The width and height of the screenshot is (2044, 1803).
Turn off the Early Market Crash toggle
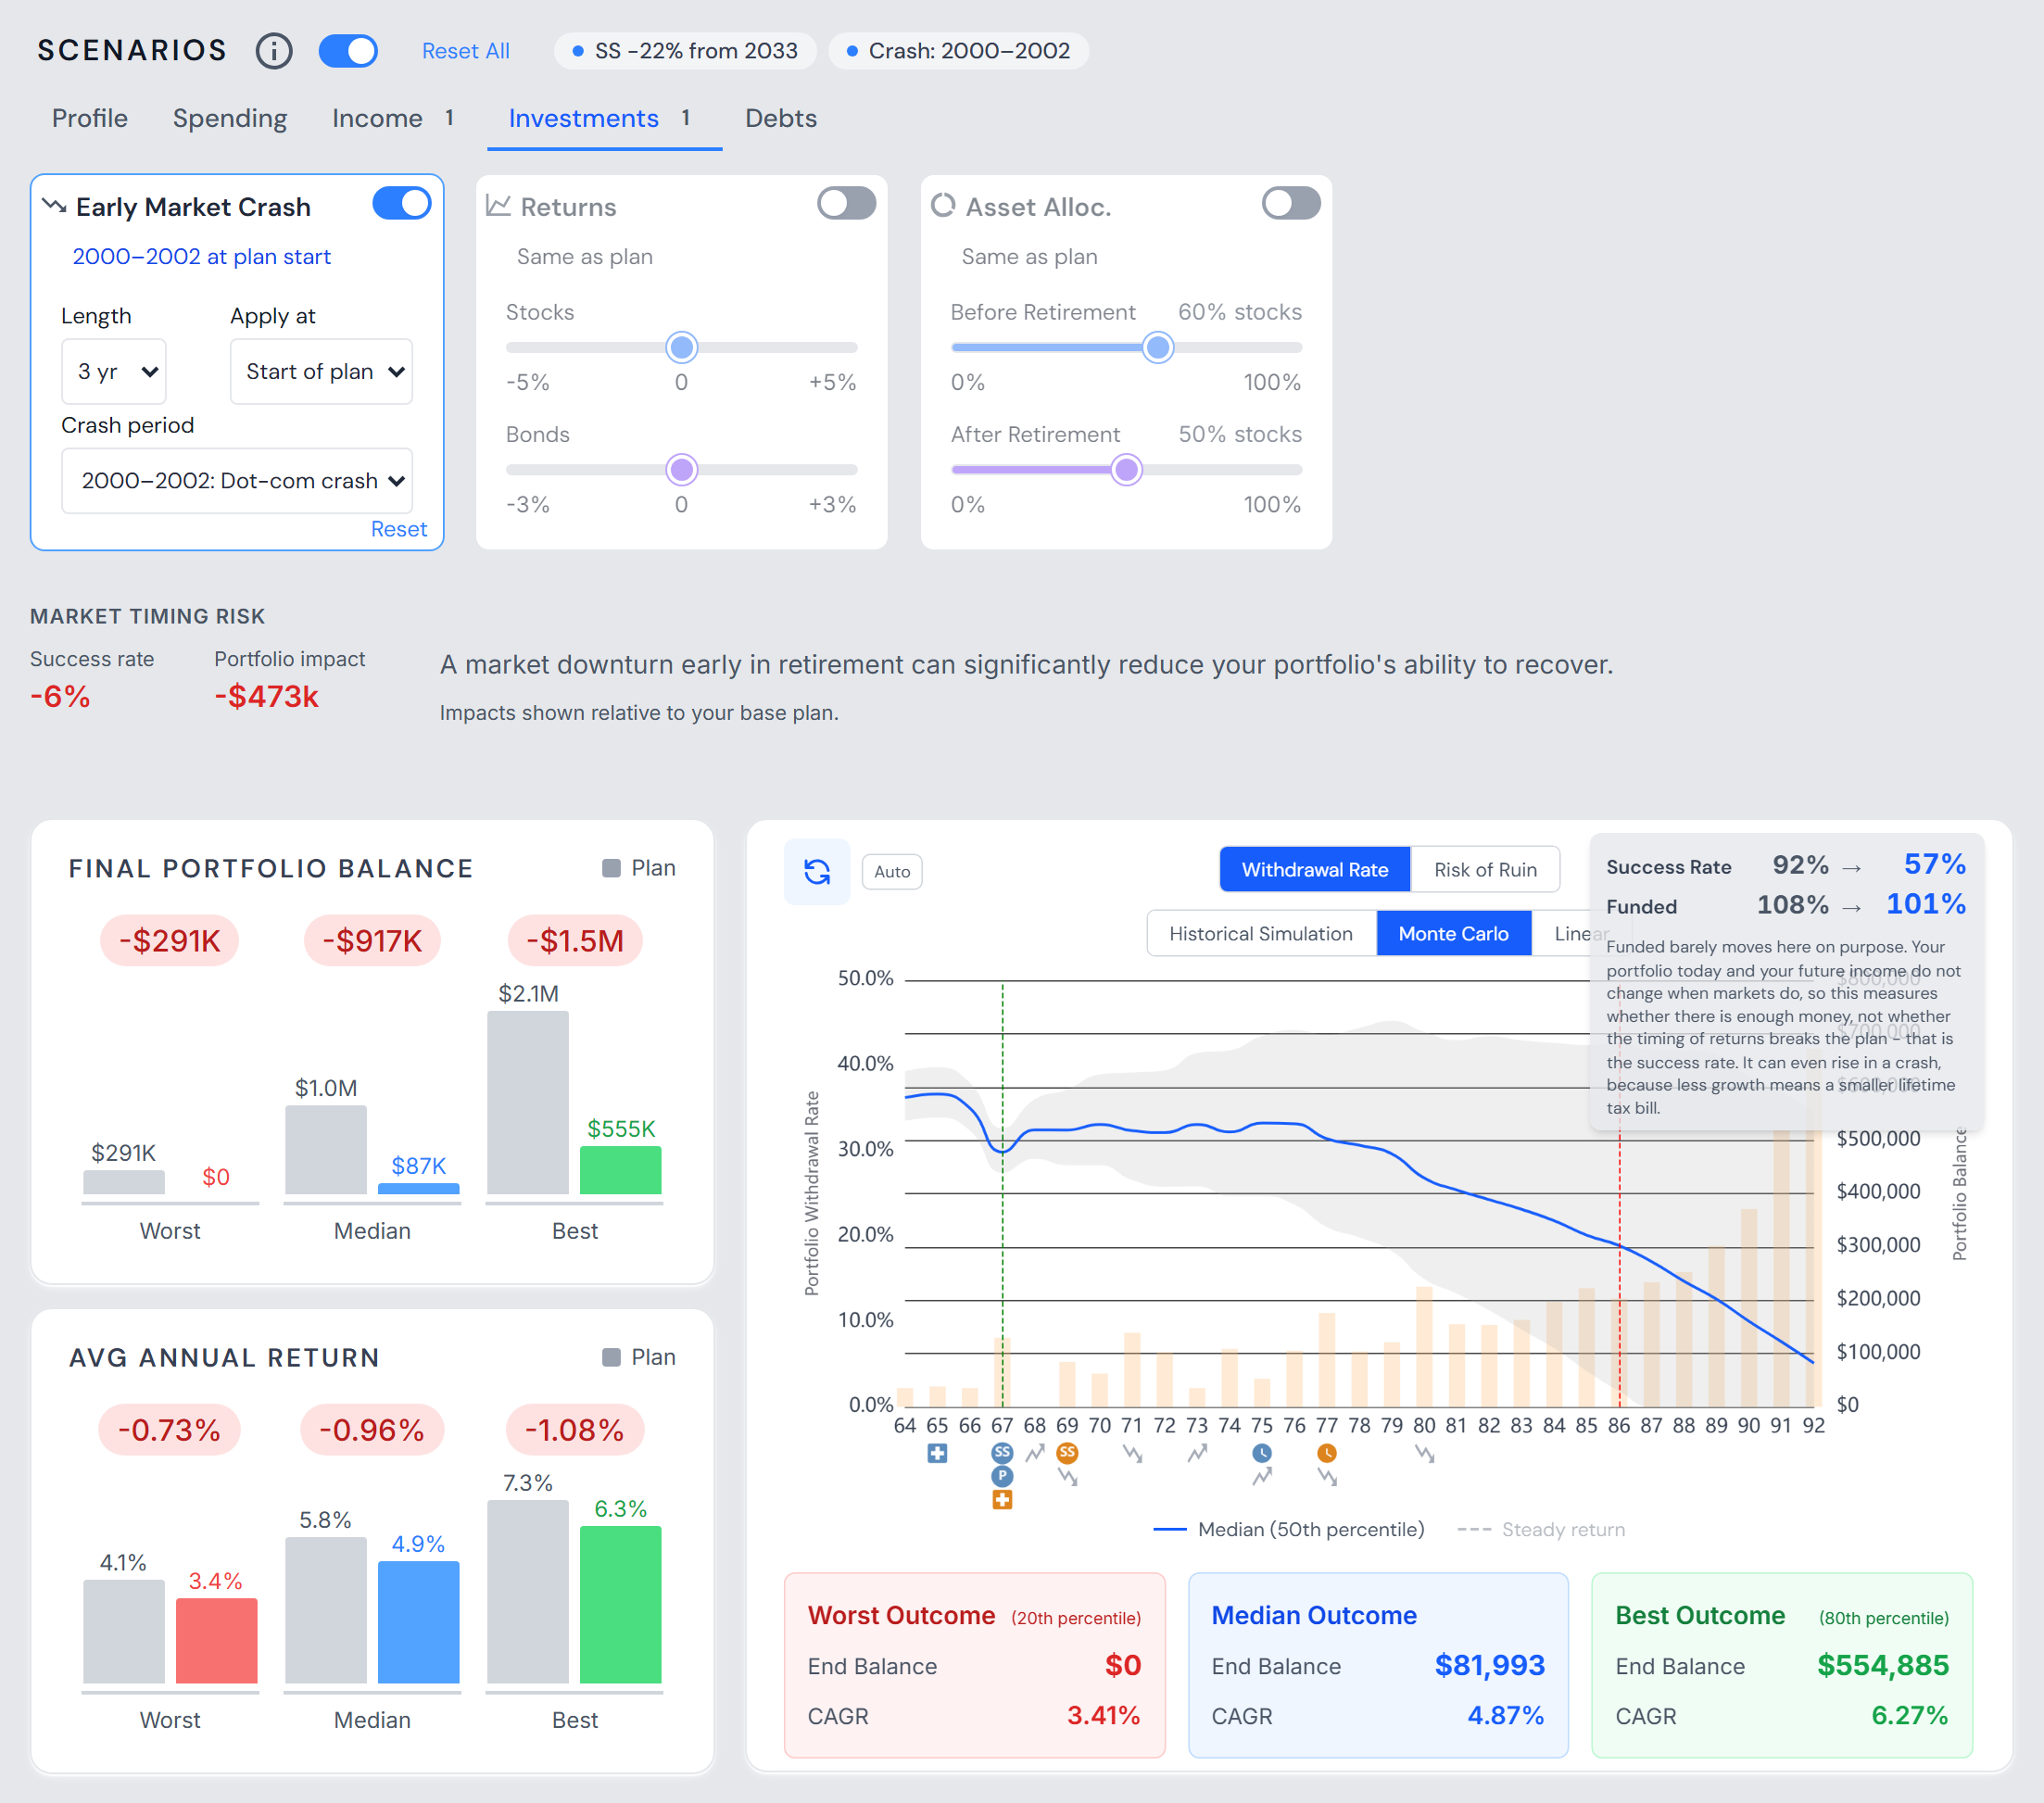point(402,204)
